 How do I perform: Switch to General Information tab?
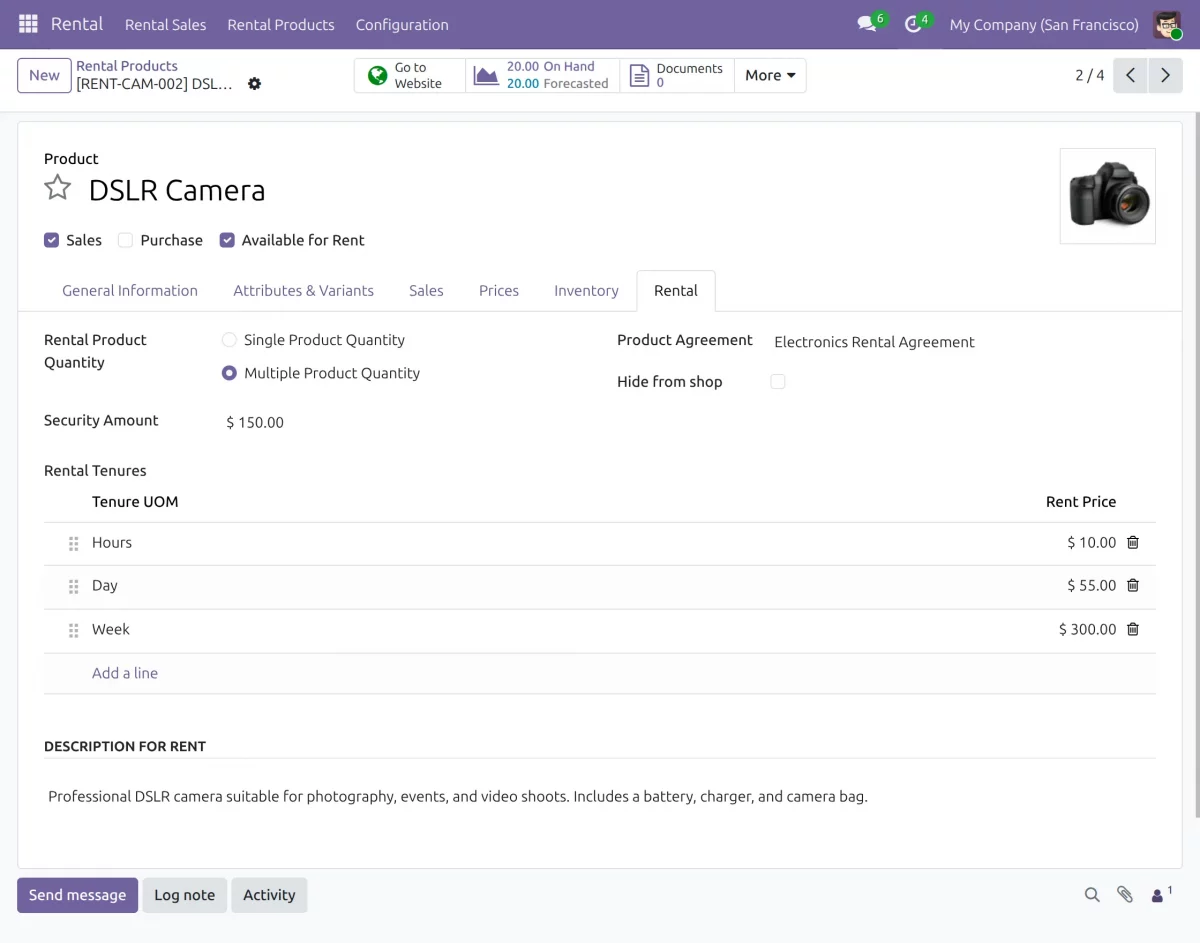point(130,290)
